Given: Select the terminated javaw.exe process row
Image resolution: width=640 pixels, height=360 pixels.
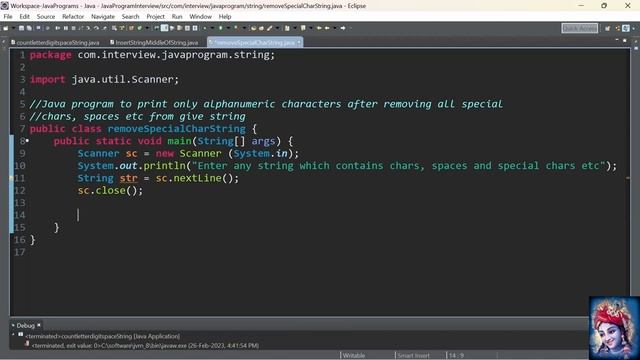Looking at the screenshot, I should (x=145, y=345).
